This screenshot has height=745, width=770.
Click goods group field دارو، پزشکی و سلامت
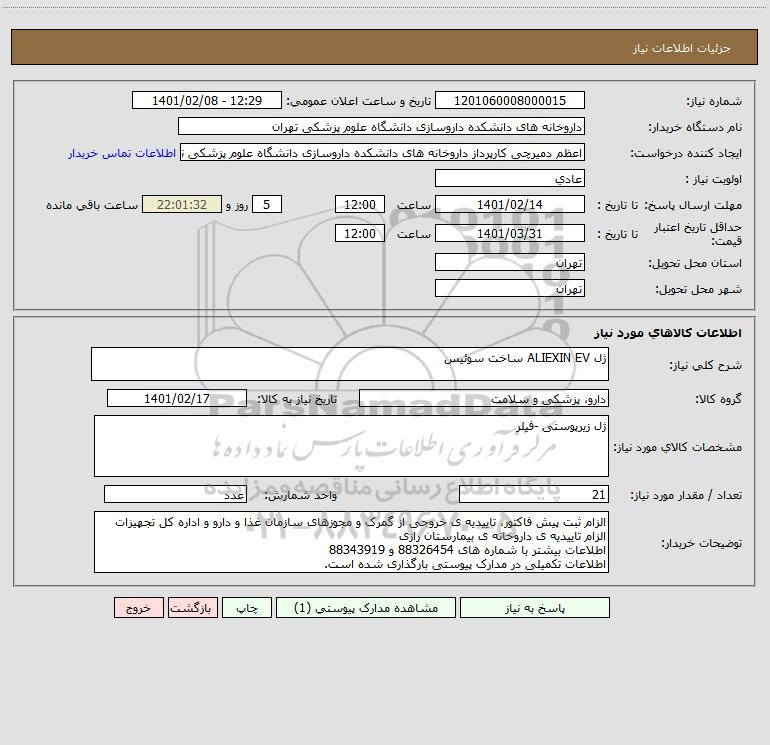click(x=484, y=399)
